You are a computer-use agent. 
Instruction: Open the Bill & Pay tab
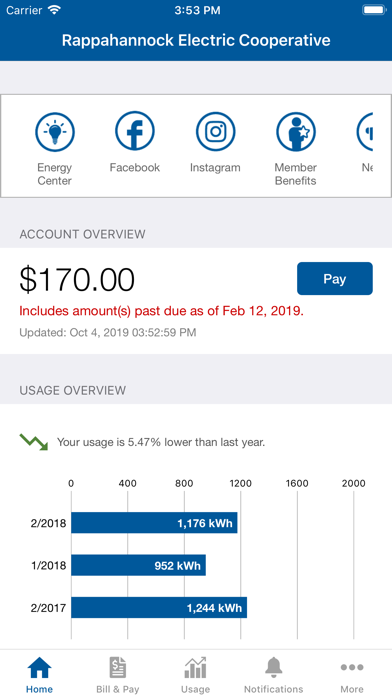[x=118, y=675]
